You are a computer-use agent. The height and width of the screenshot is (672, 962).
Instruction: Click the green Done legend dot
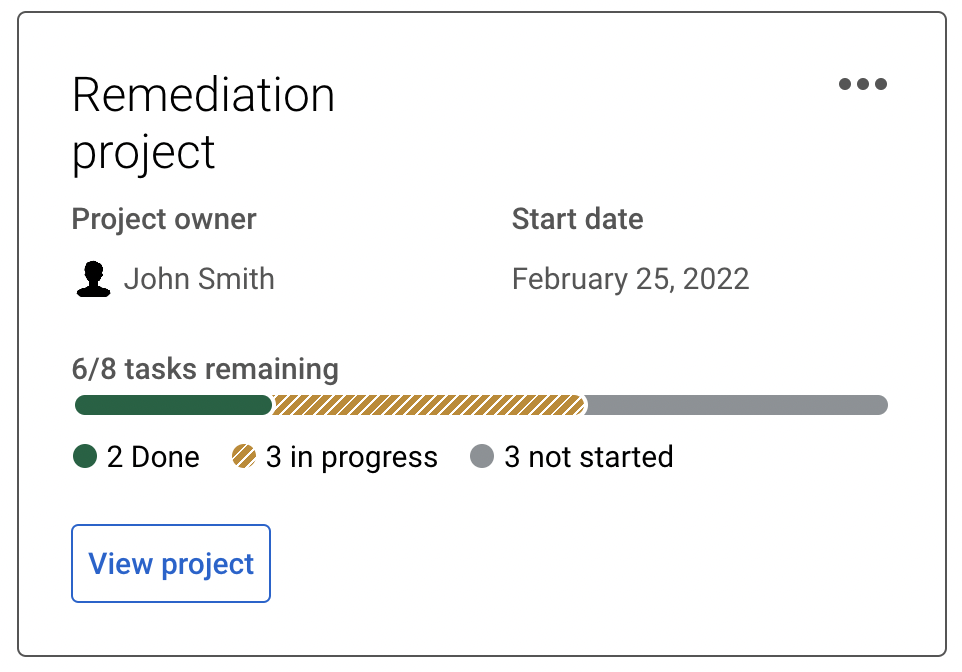pos(85,457)
